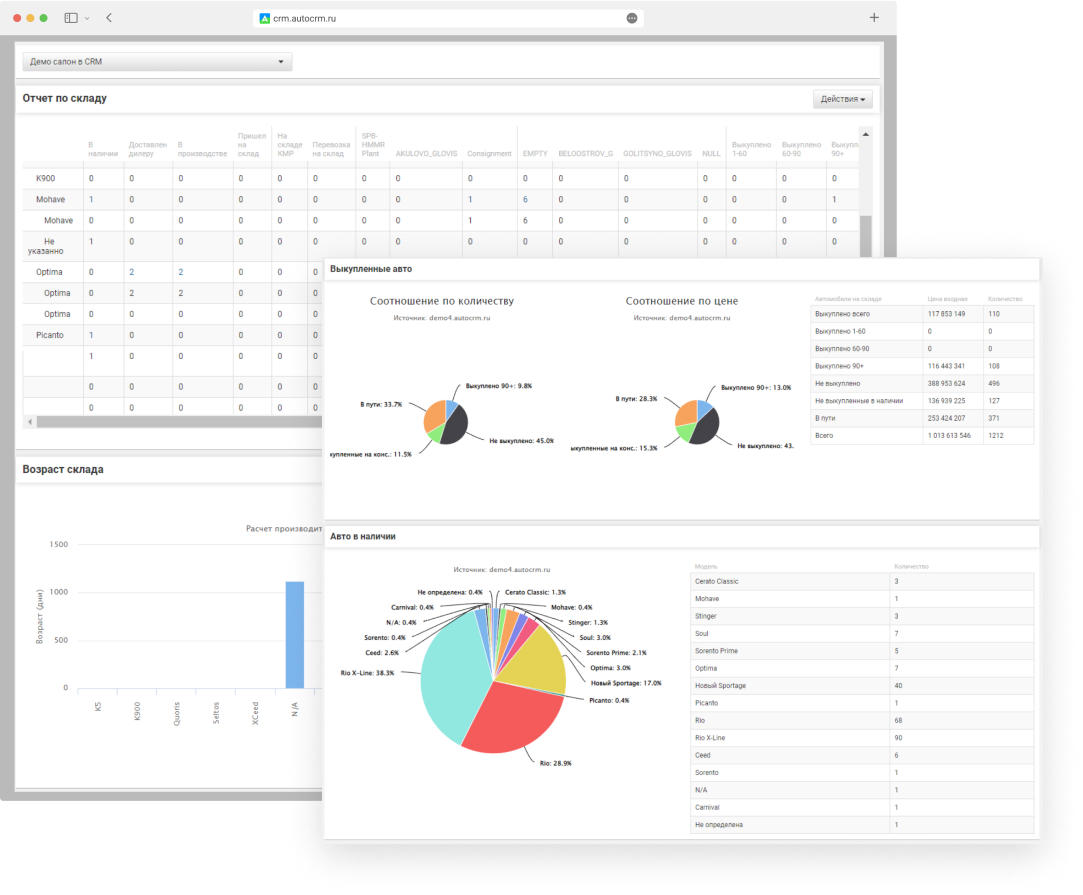Click the ellipsis icon in address bar

coord(632,18)
